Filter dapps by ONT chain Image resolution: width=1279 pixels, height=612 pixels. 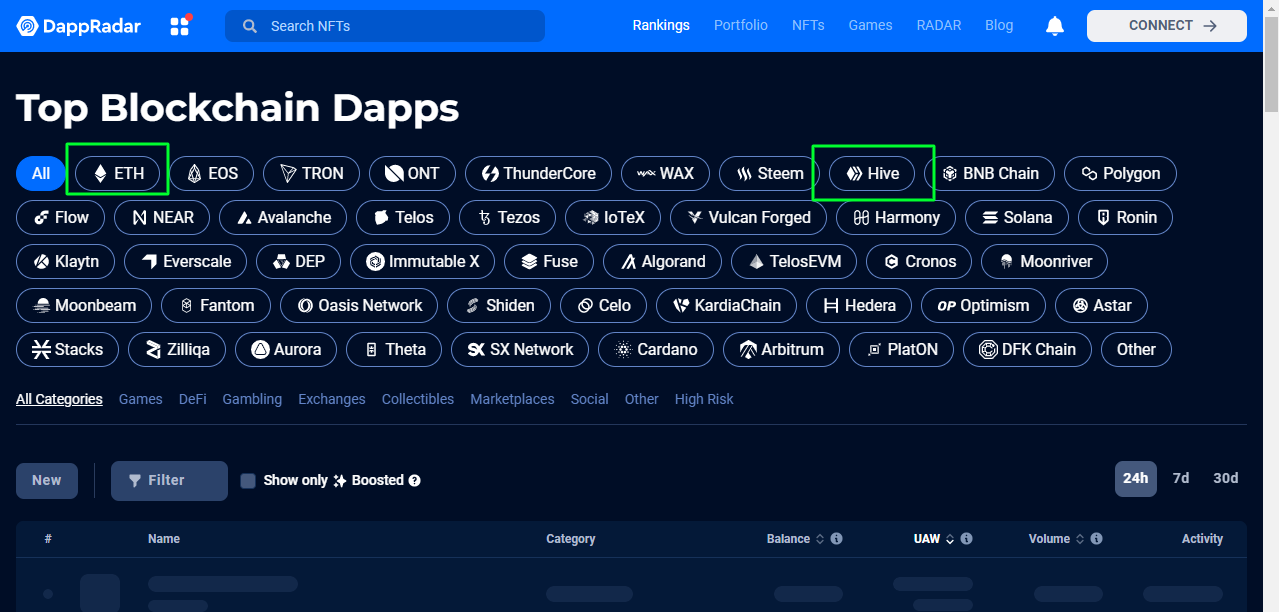tap(412, 173)
